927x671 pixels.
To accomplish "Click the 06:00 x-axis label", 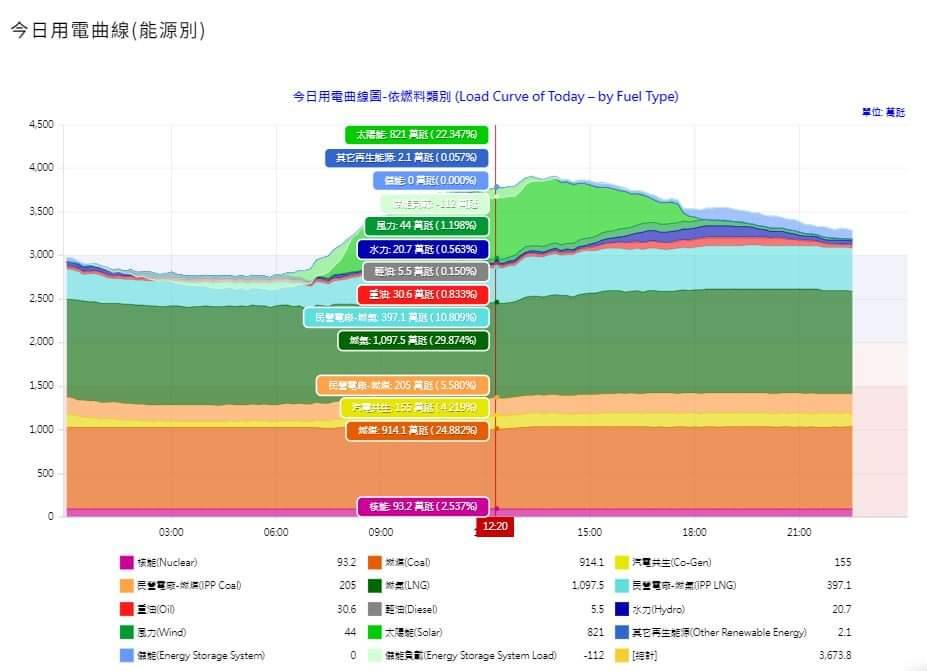I will (x=276, y=532).
